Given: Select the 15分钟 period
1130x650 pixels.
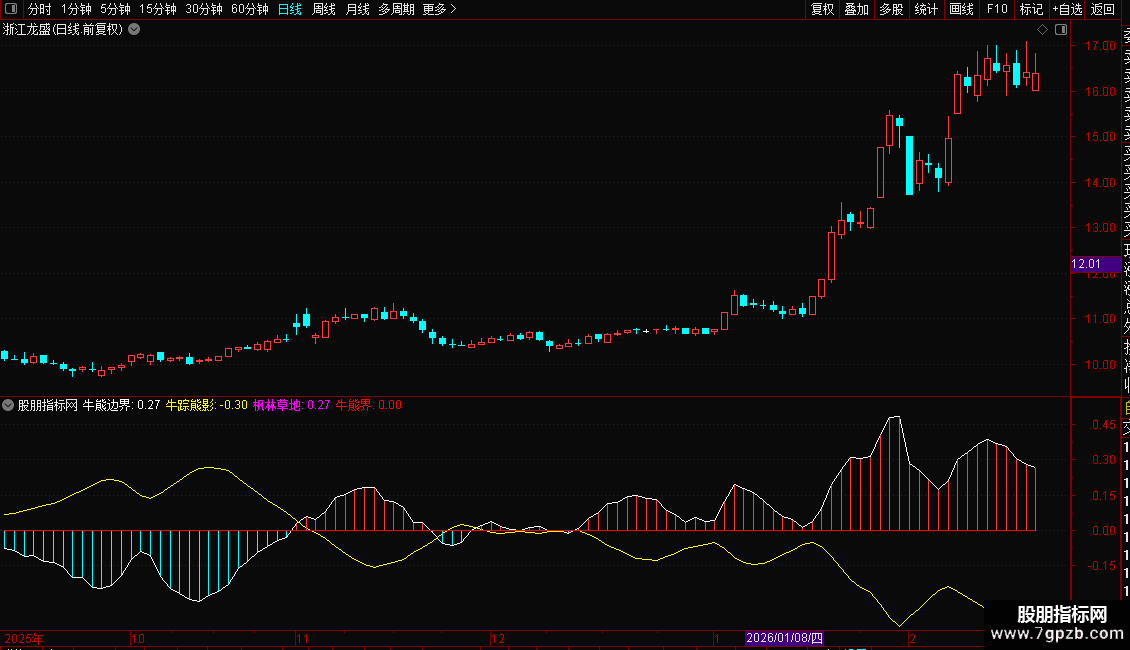Looking at the screenshot, I should pos(158,9).
